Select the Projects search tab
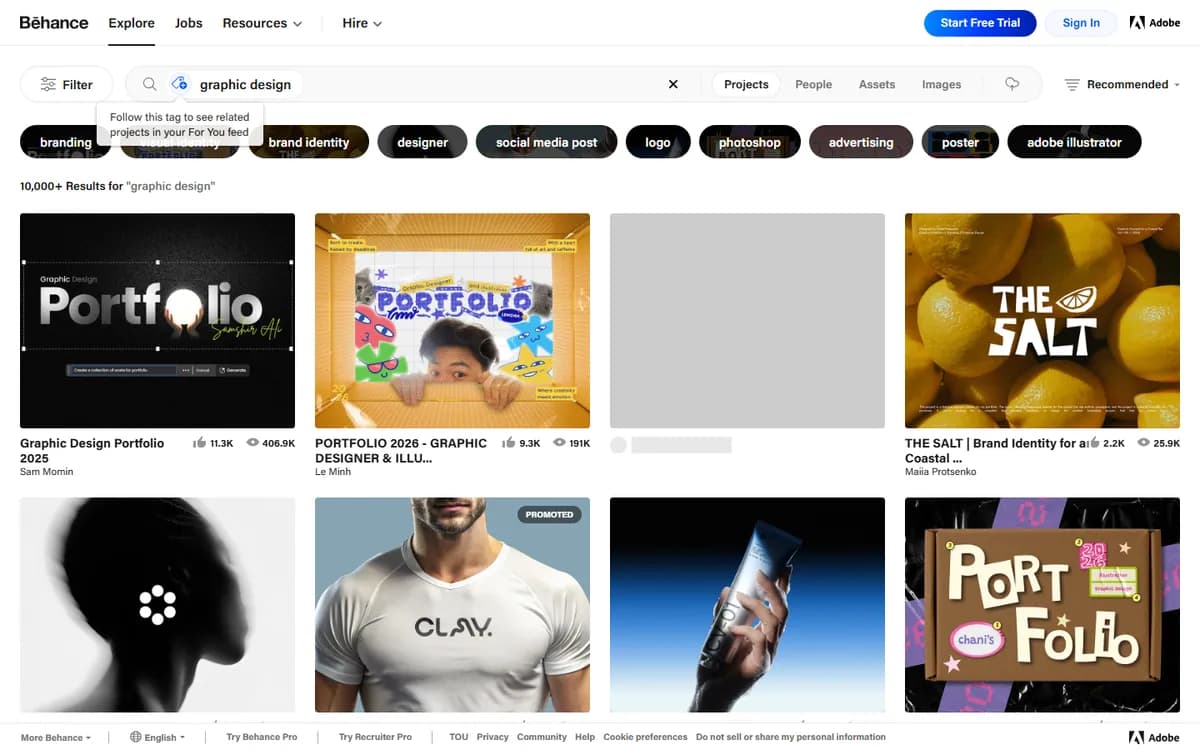1200x750 pixels. pos(746,84)
